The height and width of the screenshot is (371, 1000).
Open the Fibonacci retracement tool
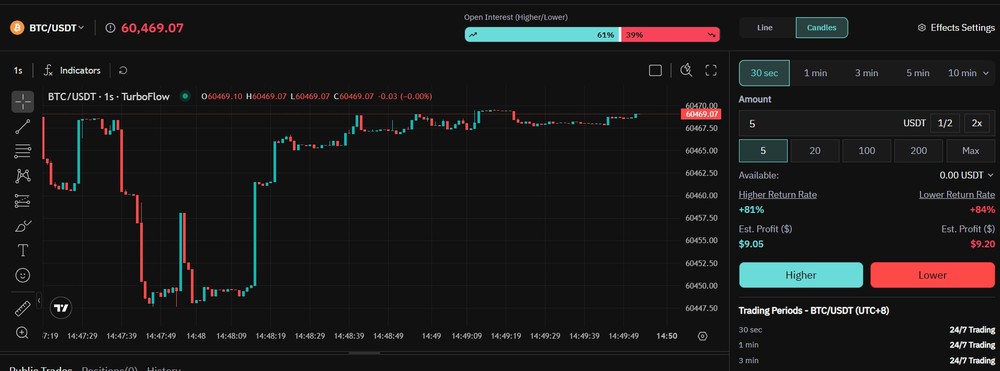(x=23, y=151)
